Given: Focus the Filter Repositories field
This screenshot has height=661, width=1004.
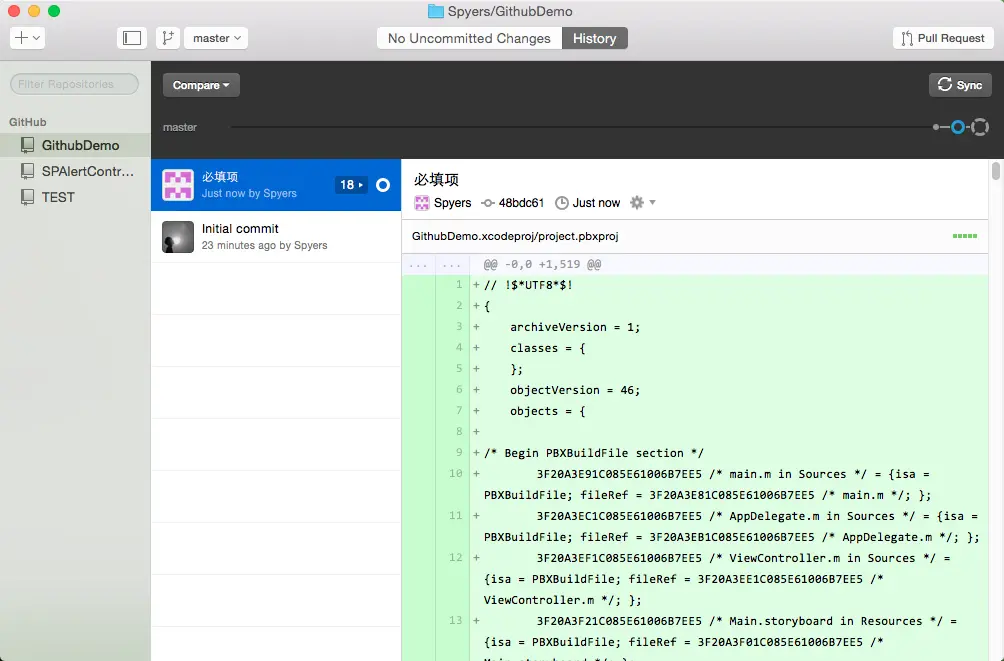Looking at the screenshot, I should pyautogui.click(x=74, y=84).
